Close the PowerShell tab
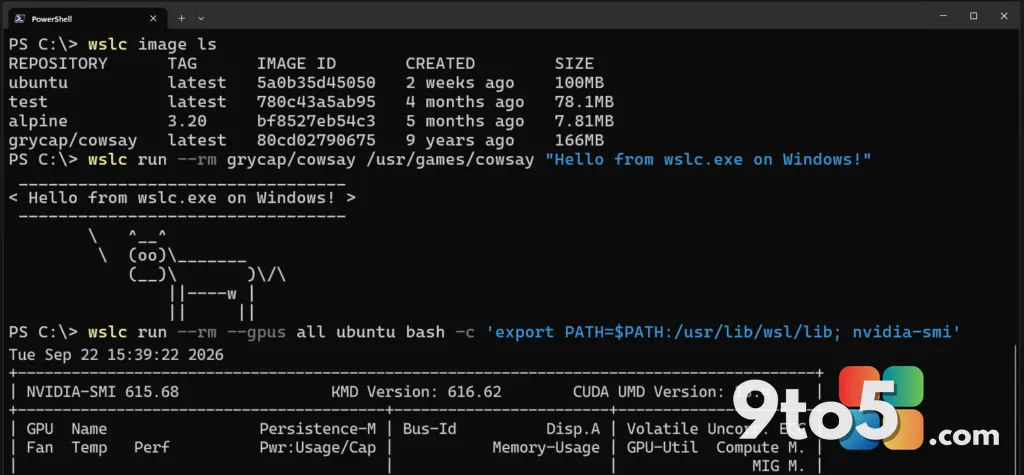 point(153,18)
